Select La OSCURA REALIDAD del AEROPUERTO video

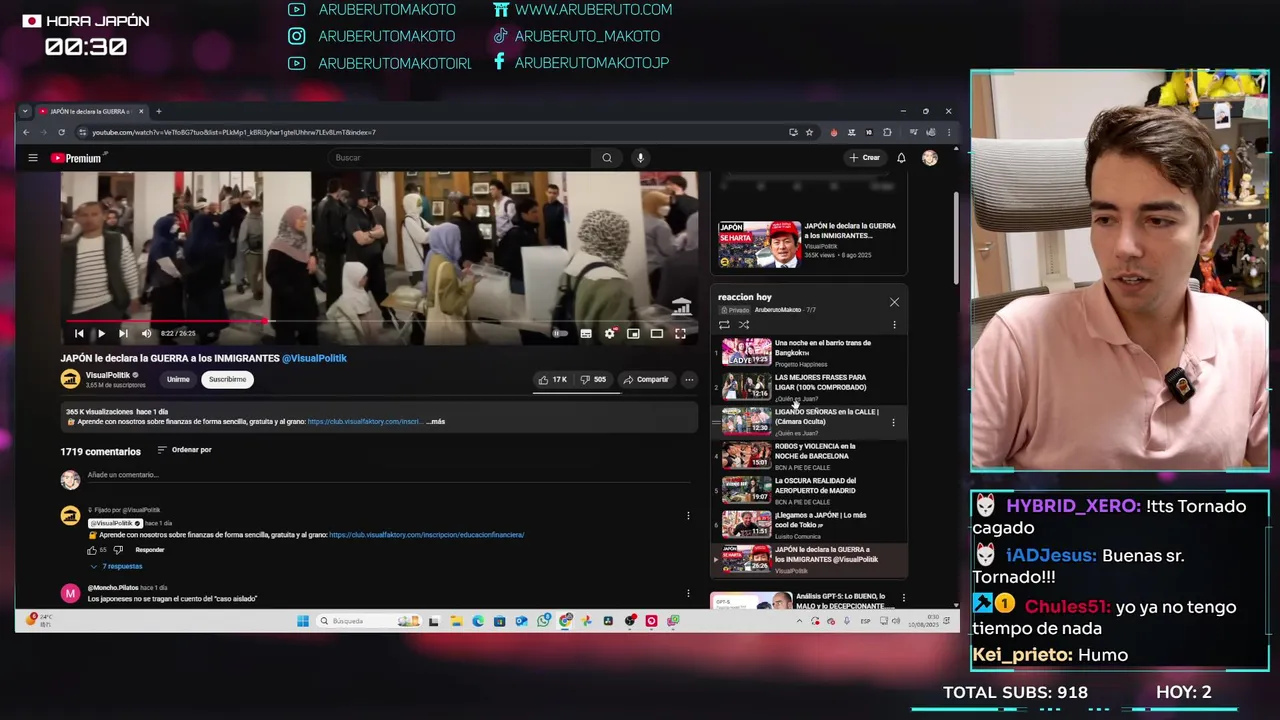click(x=810, y=490)
